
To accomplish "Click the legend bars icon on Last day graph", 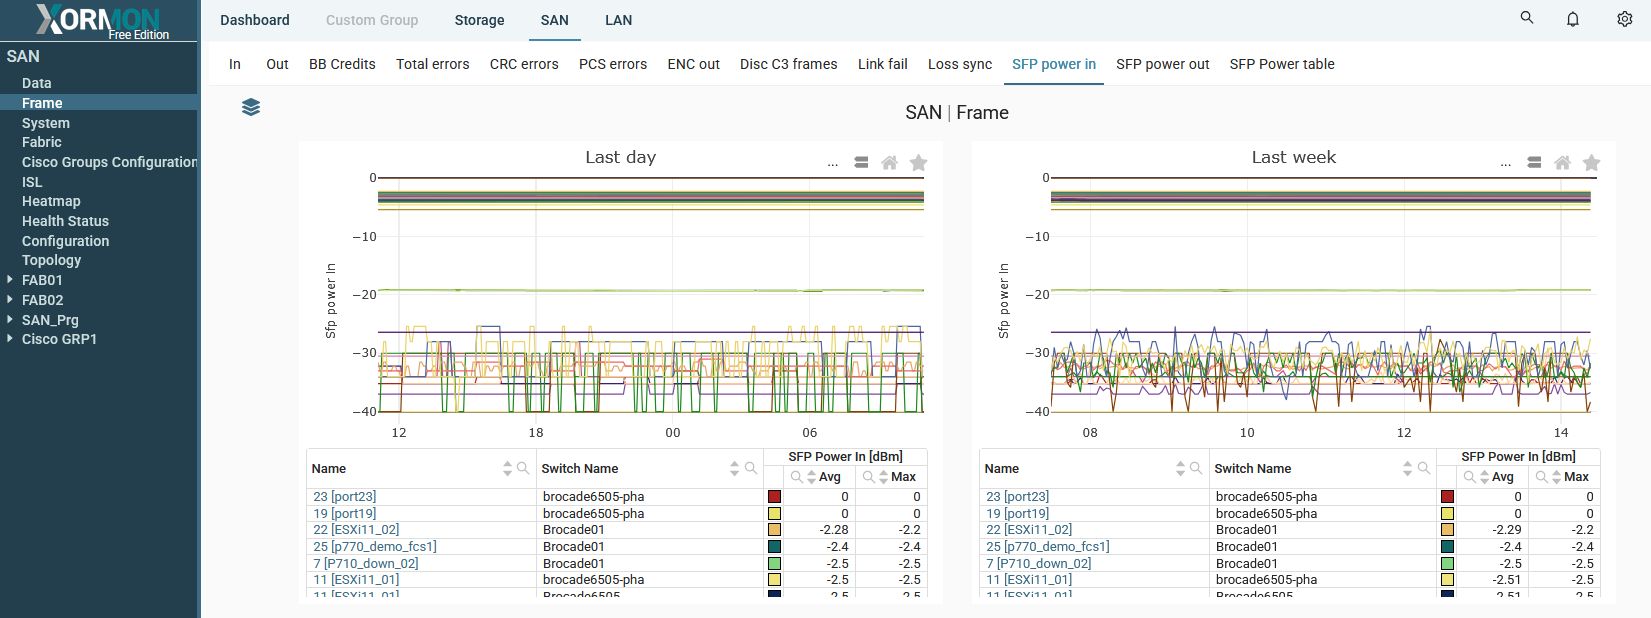I will pyautogui.click(x=861, y=163).
